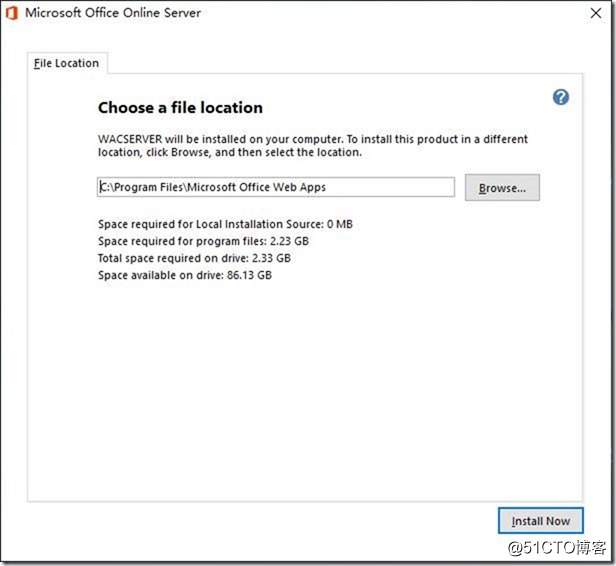Click the Browse... button

tap(502, 188)
